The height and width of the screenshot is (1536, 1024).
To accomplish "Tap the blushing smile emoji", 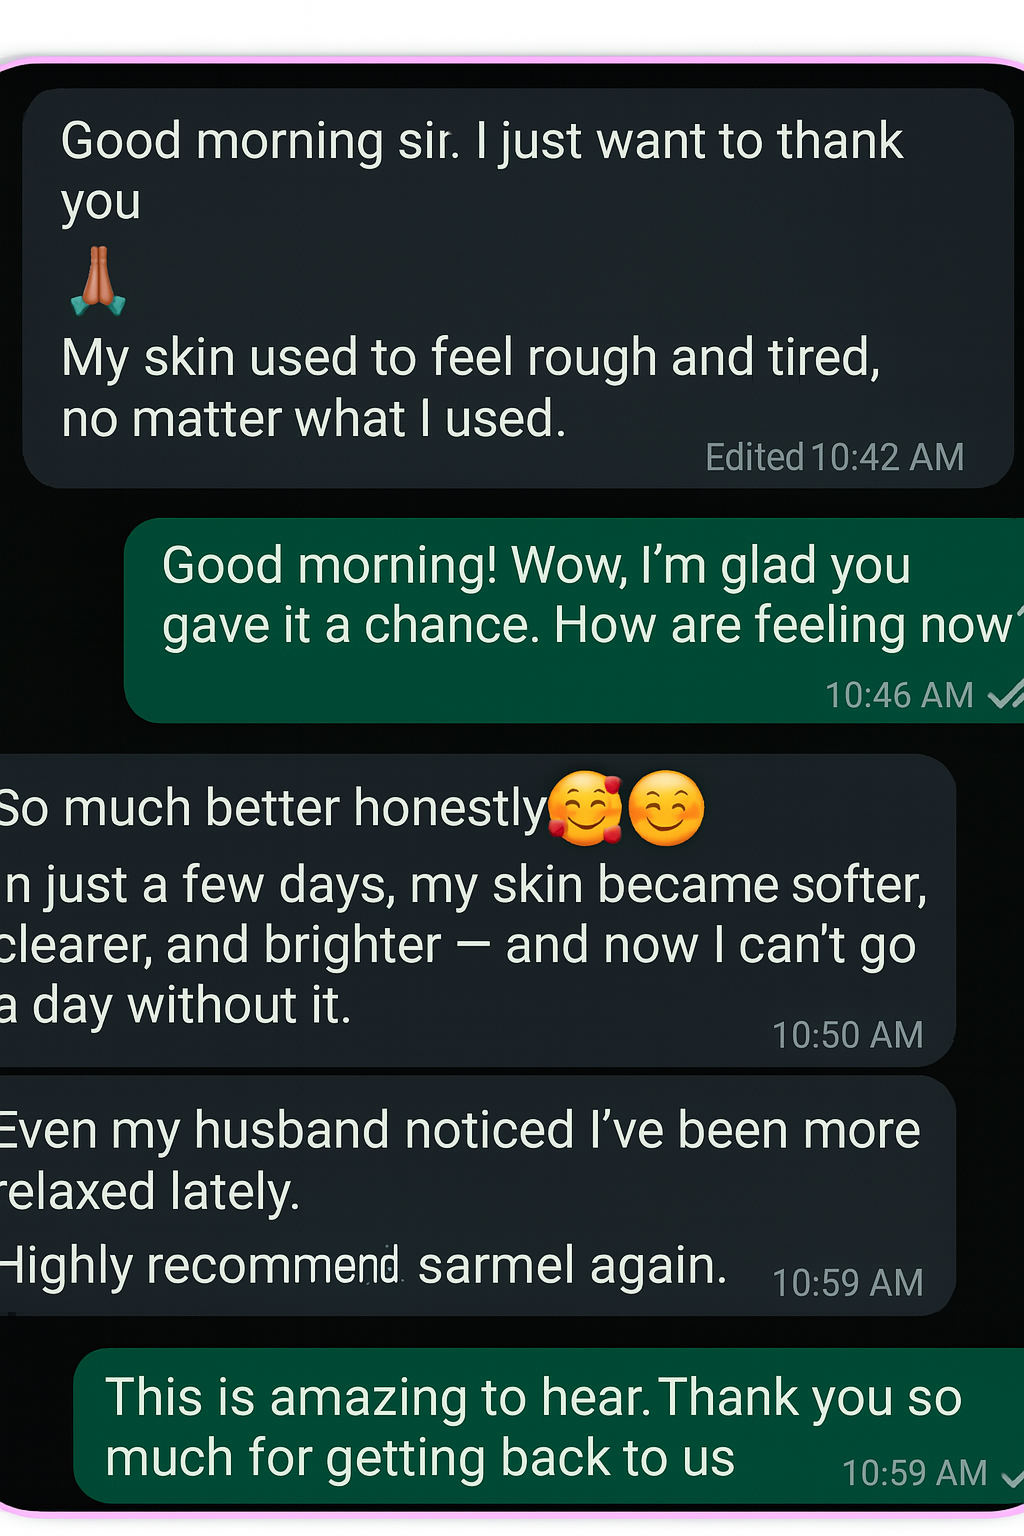I will 666,808.
